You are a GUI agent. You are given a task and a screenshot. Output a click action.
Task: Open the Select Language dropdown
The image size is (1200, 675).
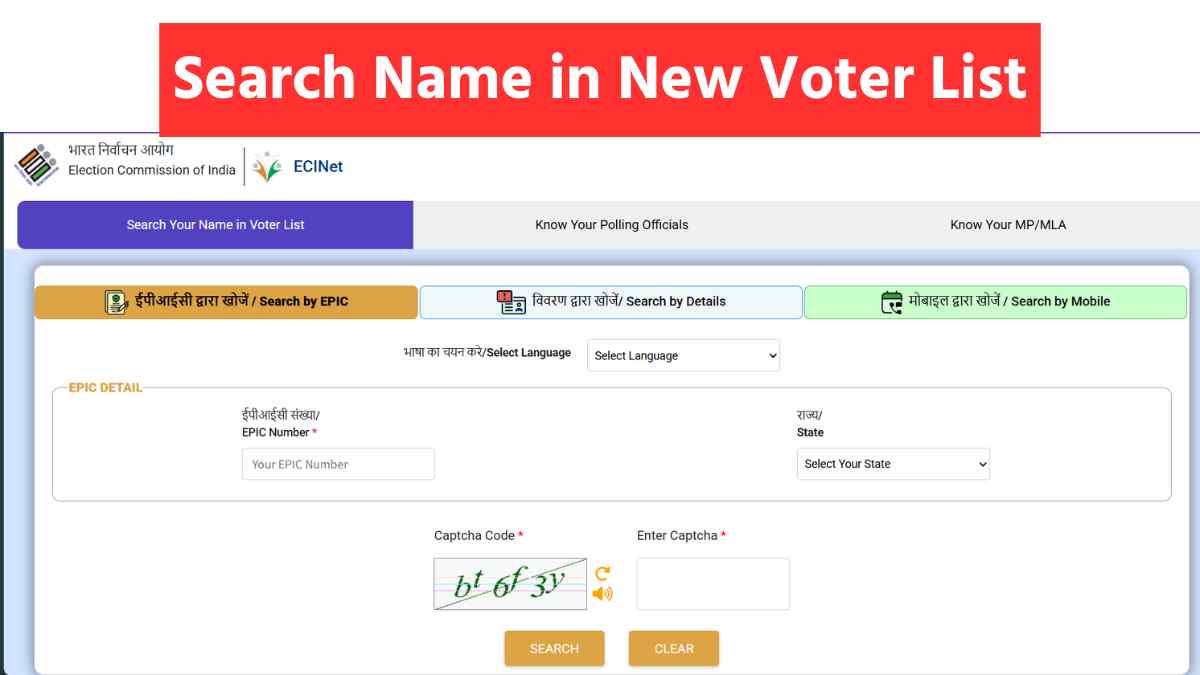click(x=683, y=355)
